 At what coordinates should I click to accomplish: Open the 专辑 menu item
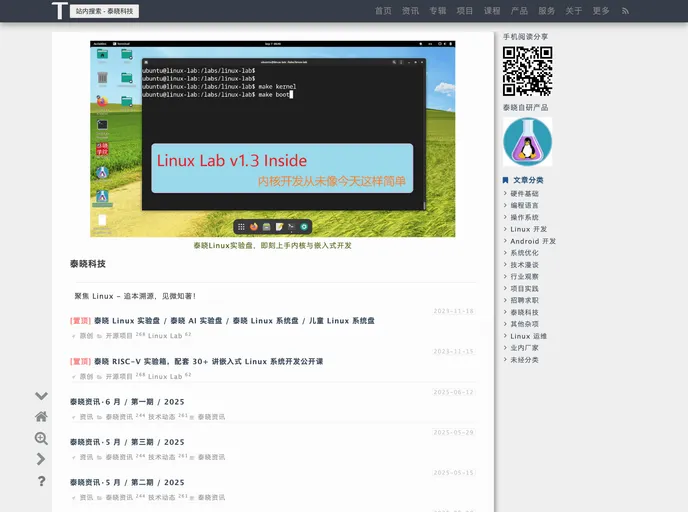point(437,11)
